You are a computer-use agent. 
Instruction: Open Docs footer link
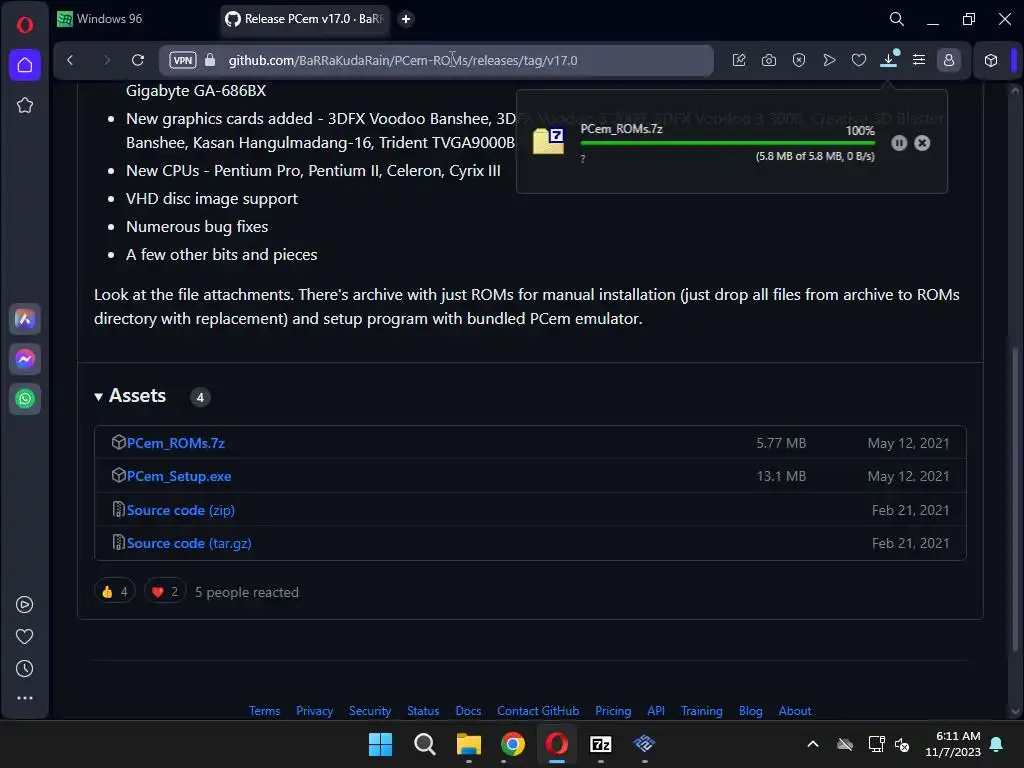pyautogui.click(x=468, y=711)
